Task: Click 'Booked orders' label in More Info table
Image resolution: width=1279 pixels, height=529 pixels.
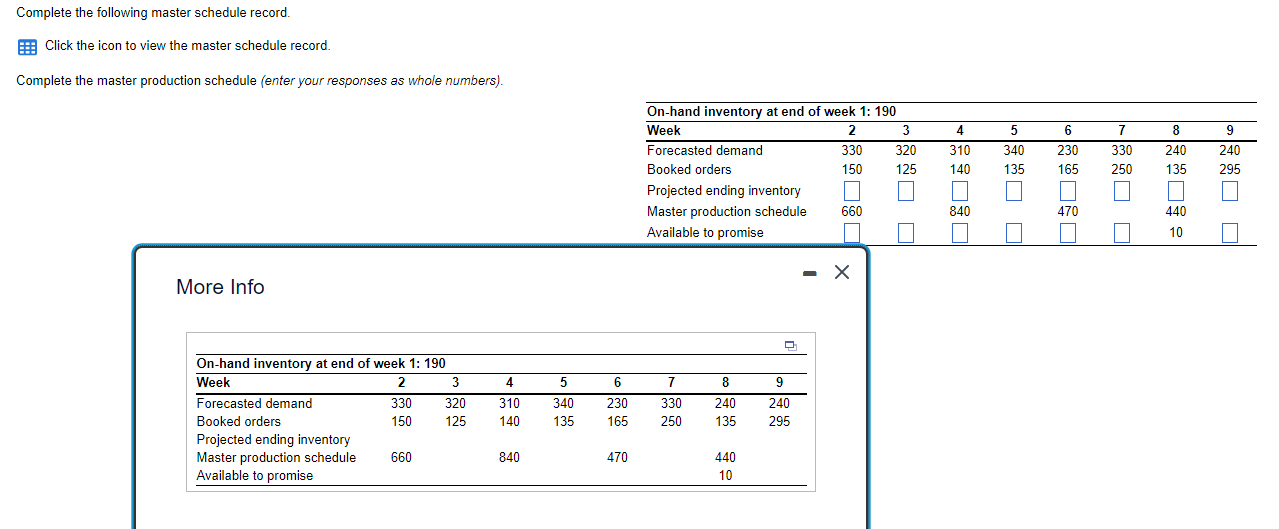Action: click(239, 422)
